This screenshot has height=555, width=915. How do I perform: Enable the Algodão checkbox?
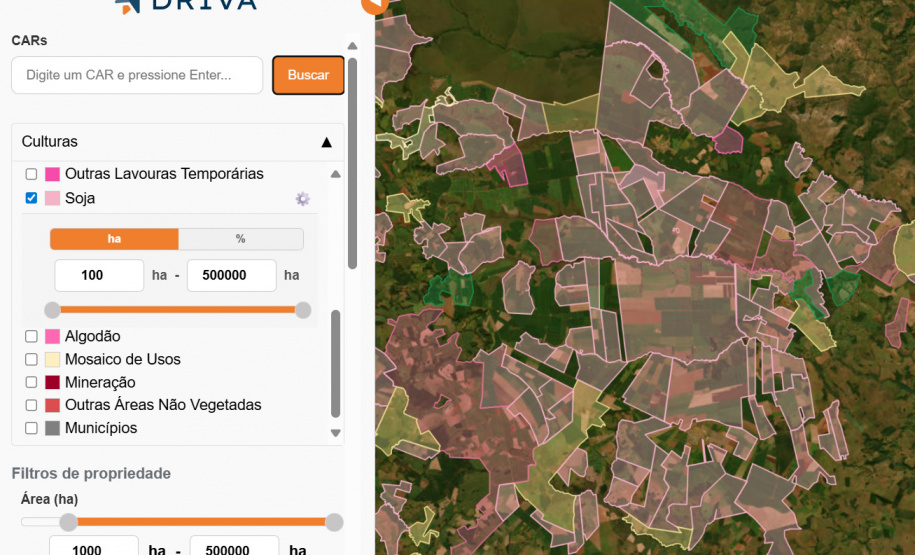32,336
